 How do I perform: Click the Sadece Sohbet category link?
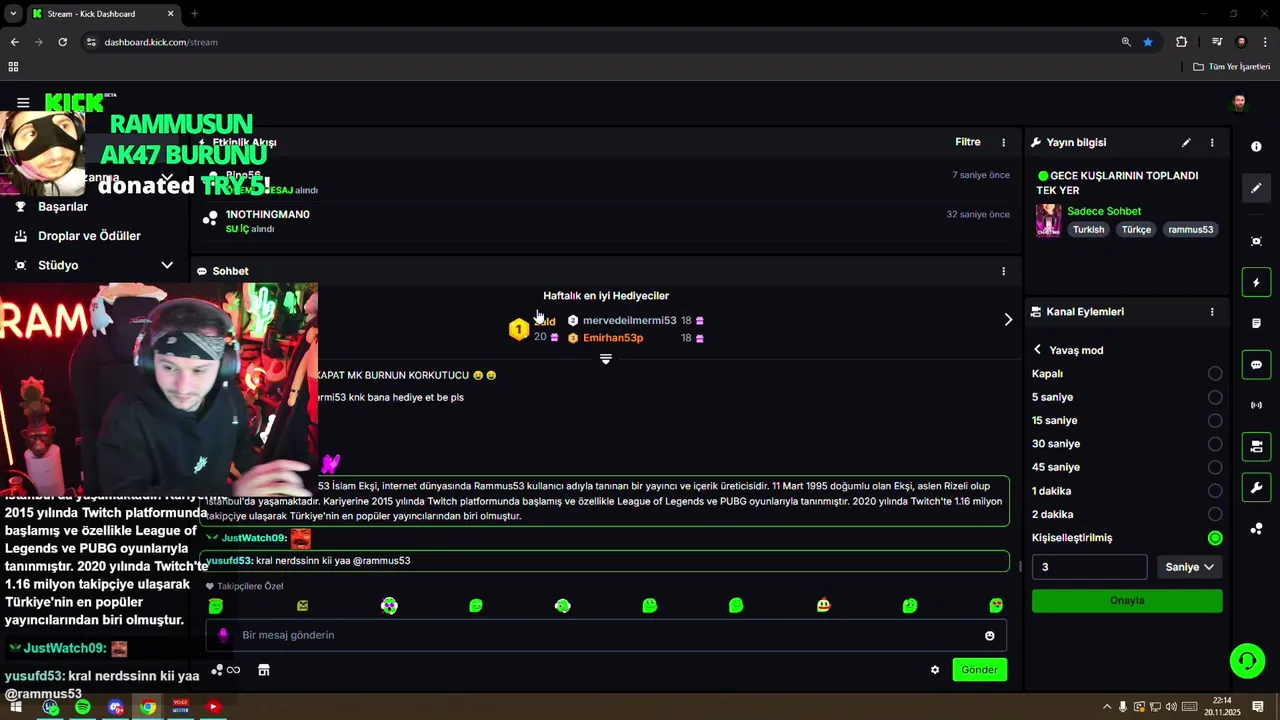pos(1104,211)
